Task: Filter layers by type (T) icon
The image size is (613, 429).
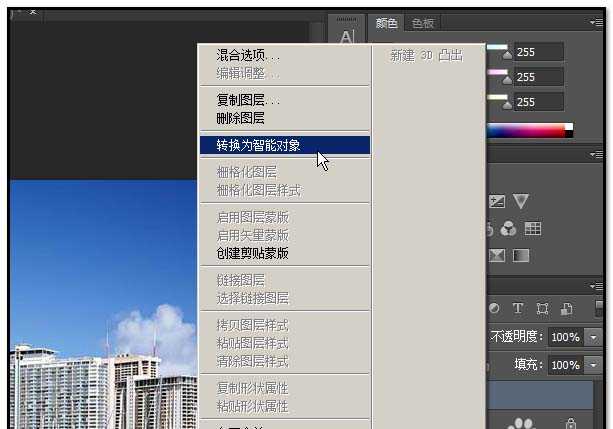Action: [518, 309]
